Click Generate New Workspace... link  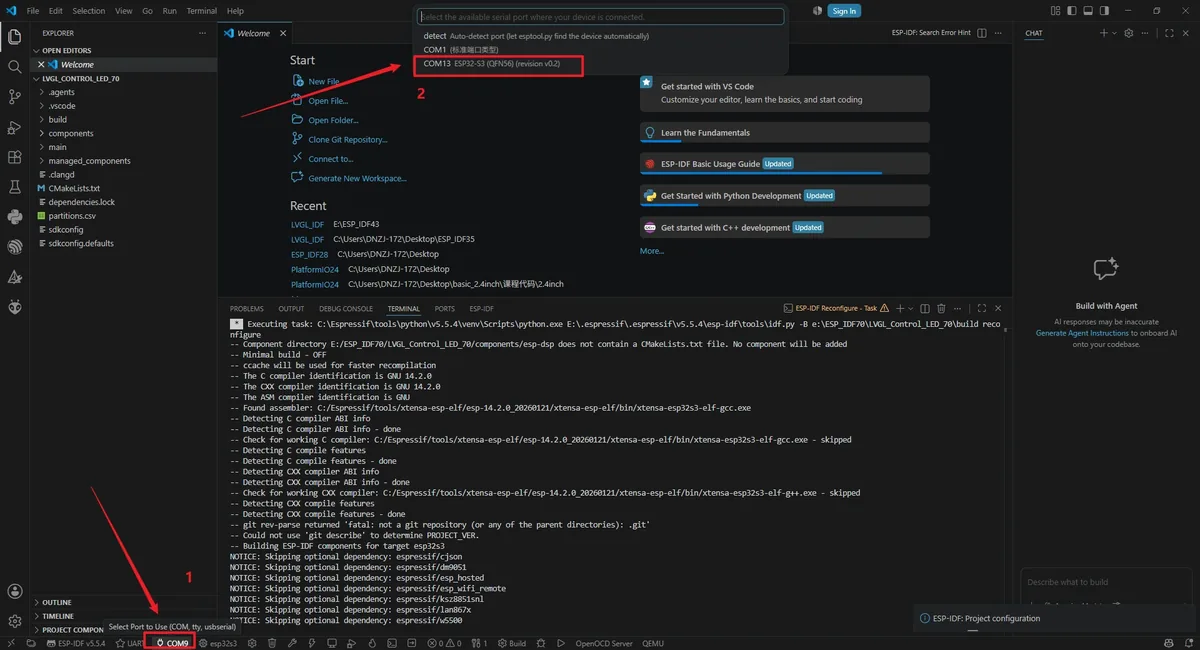point(357,178)
